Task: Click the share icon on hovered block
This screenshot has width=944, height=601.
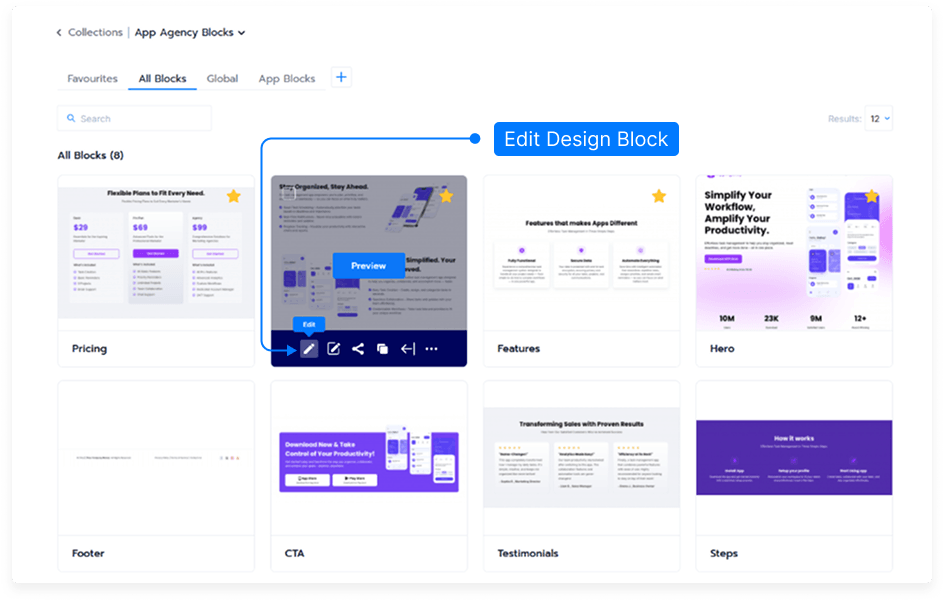Action: (358, 349)
